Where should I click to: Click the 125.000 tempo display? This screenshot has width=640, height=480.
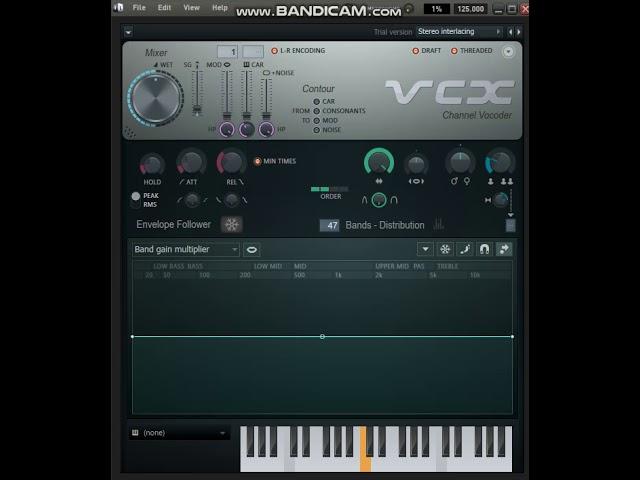(470, 9)
